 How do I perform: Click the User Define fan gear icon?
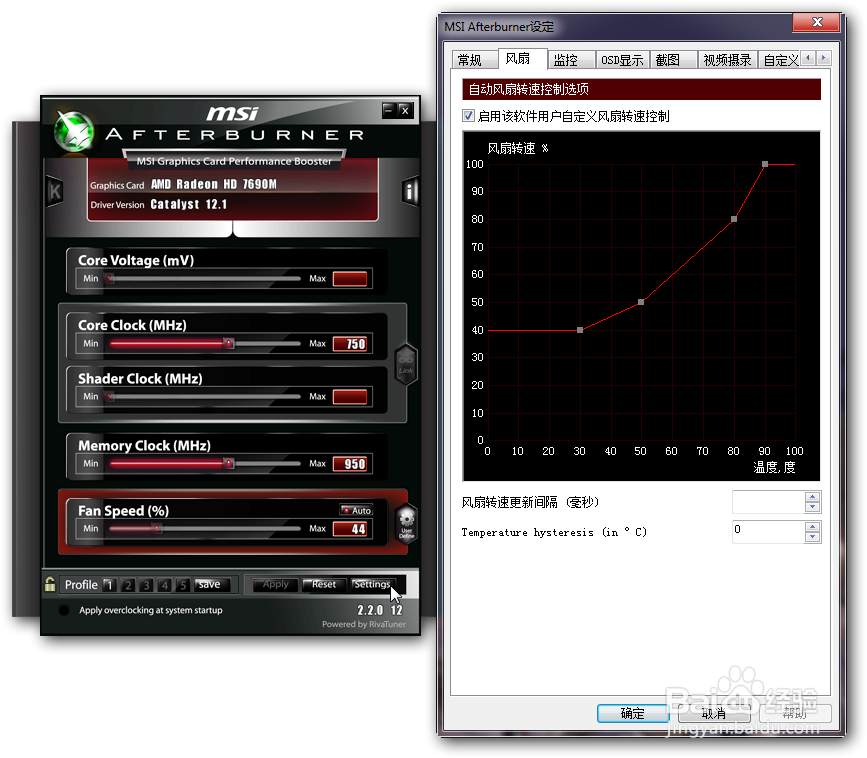(x=406, y=523)
